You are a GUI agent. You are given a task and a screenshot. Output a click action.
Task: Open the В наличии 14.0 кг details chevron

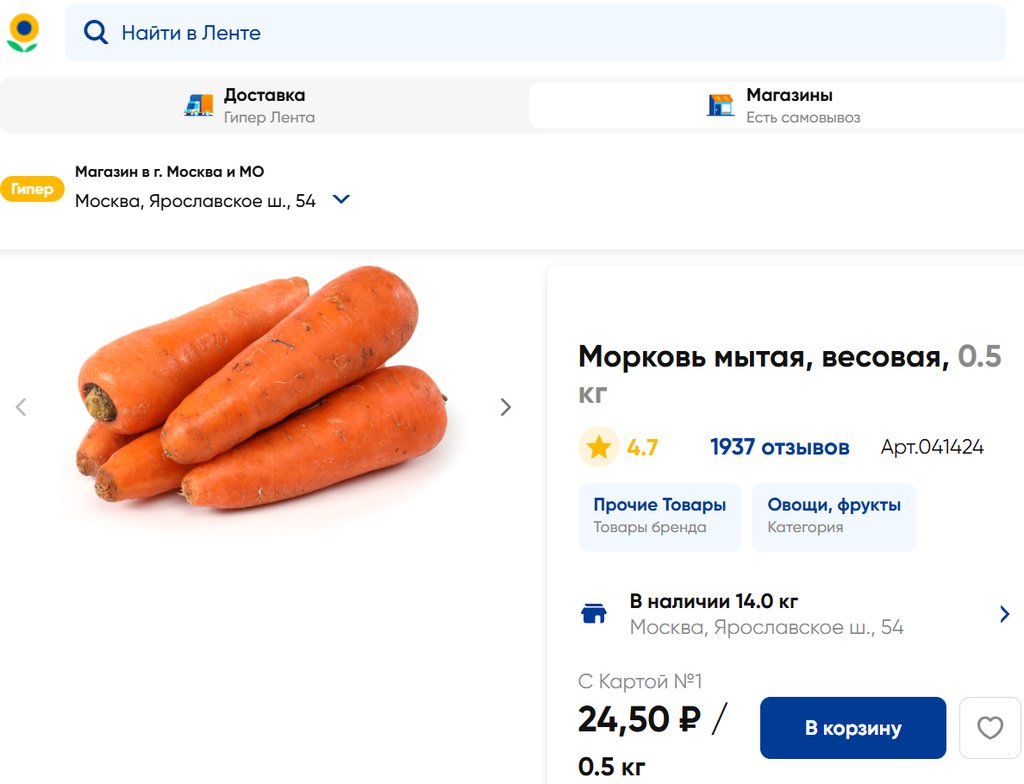[1004, 614]
